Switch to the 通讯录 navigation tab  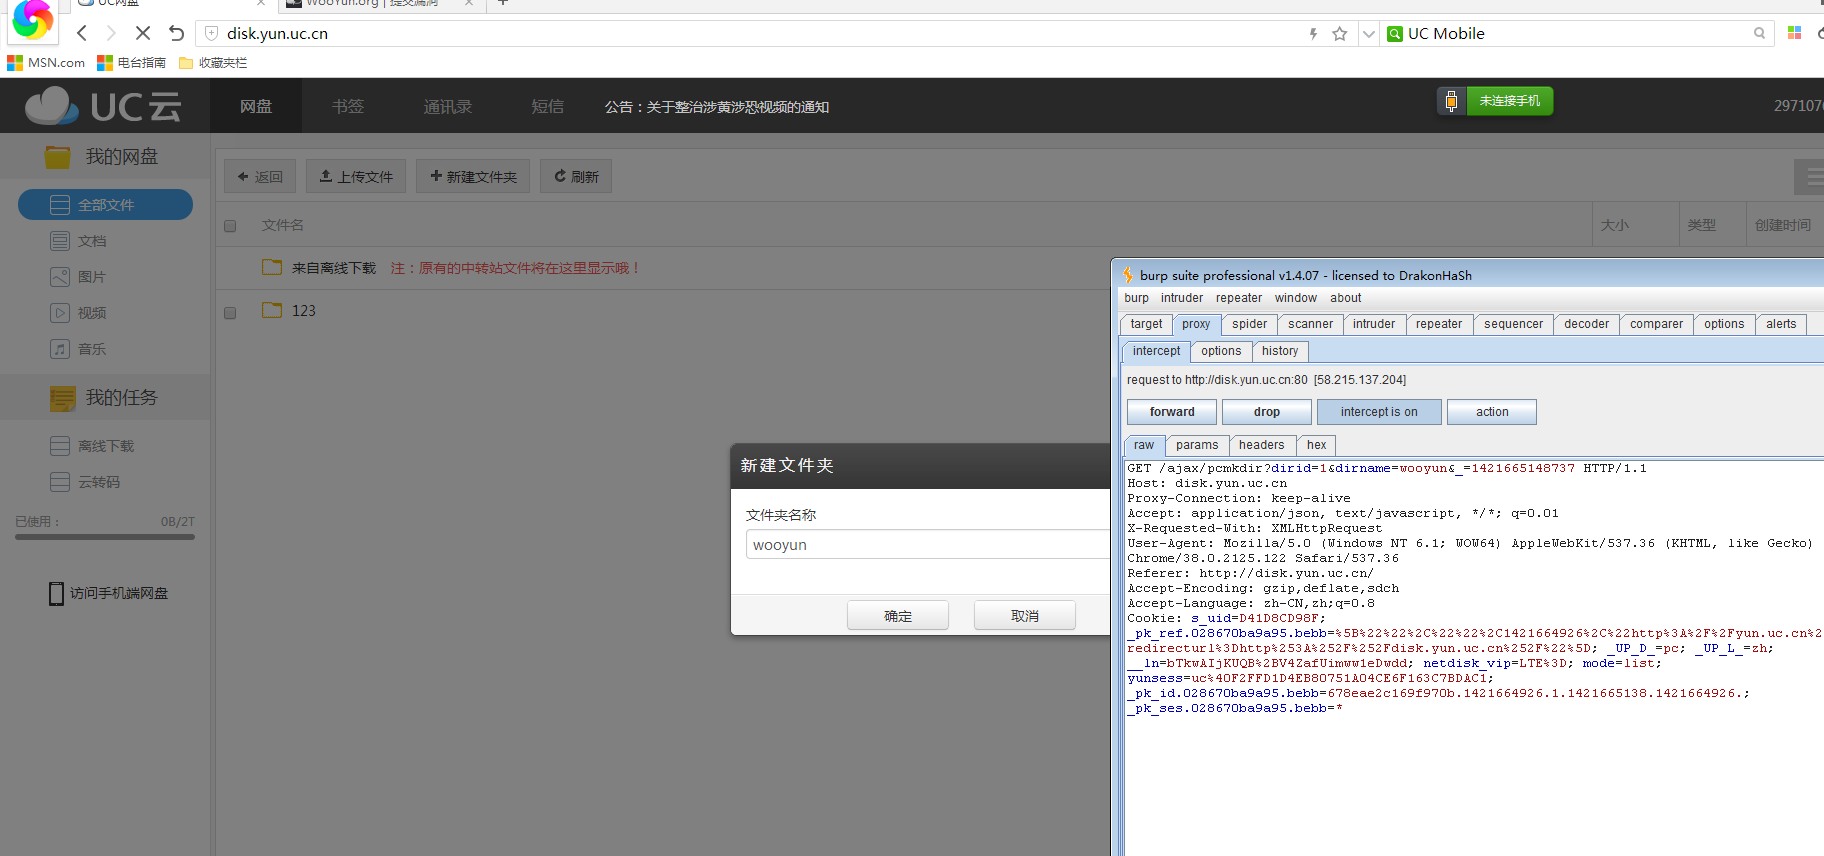[447, 106]
